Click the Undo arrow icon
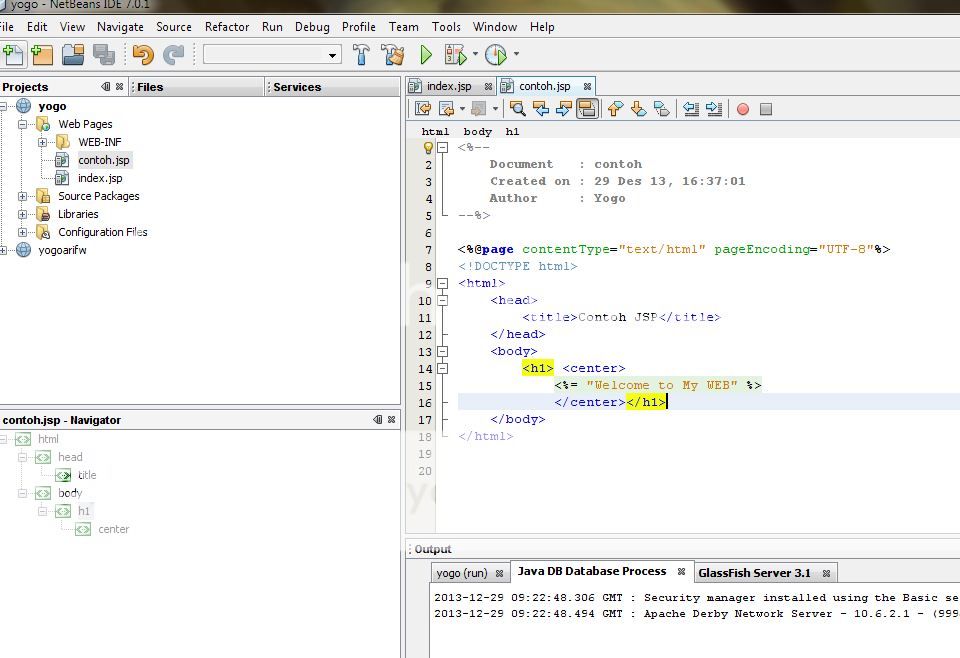The height and width of the screenshot is (658, 960). (143, 55)
